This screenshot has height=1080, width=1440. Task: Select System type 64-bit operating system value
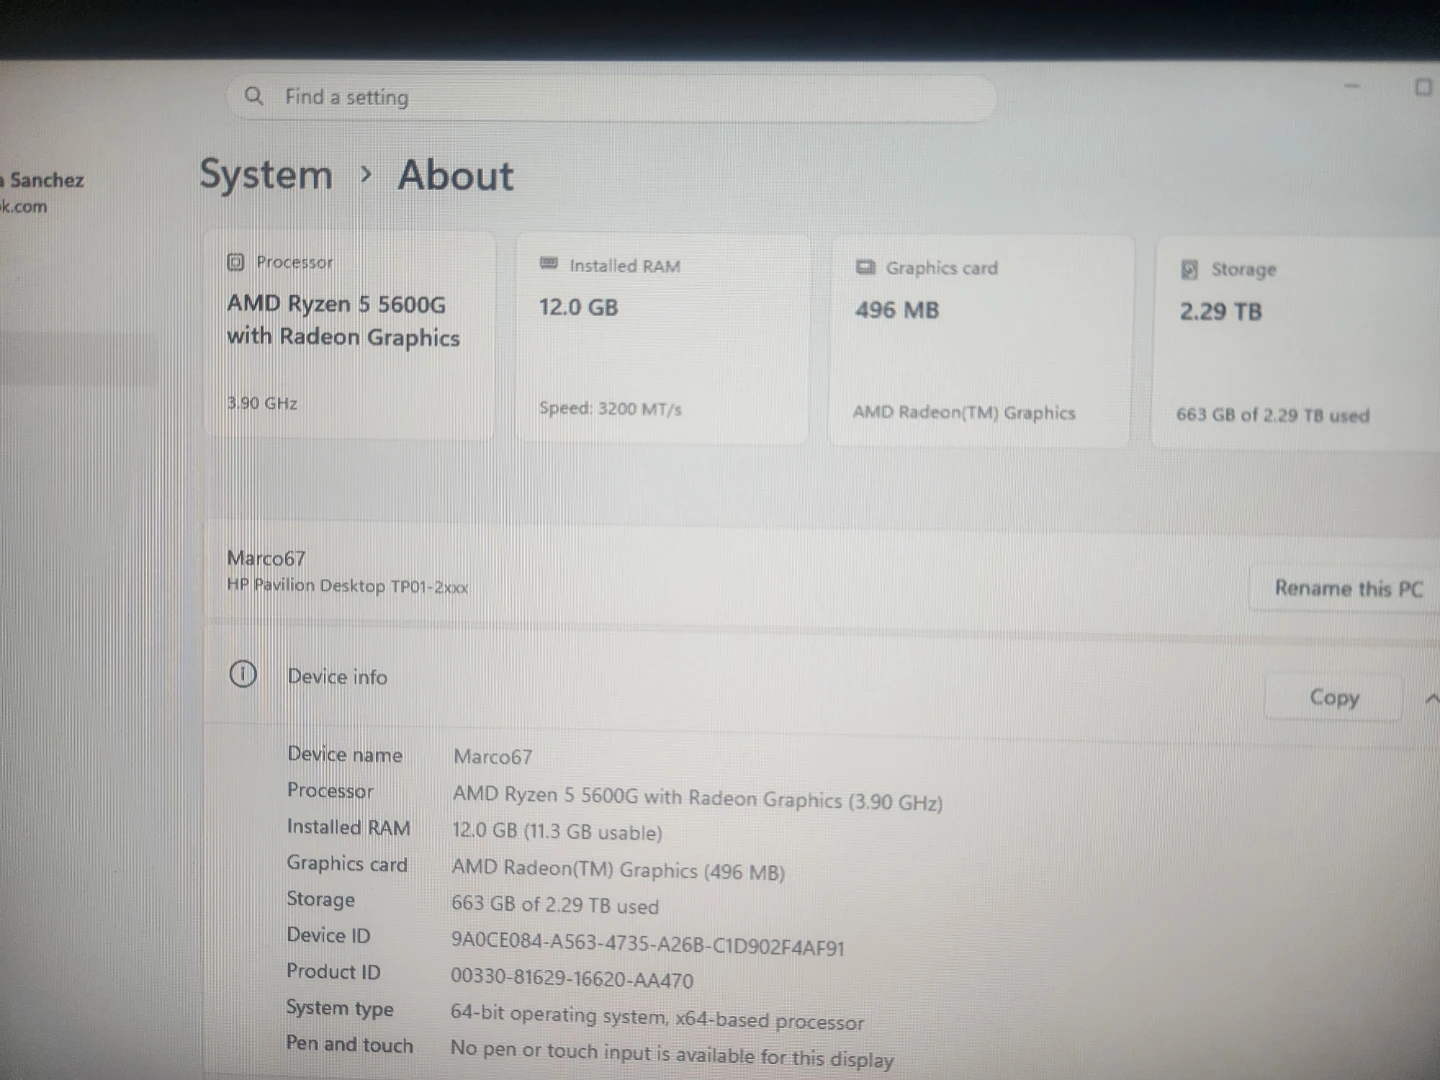pos(657,1017)
